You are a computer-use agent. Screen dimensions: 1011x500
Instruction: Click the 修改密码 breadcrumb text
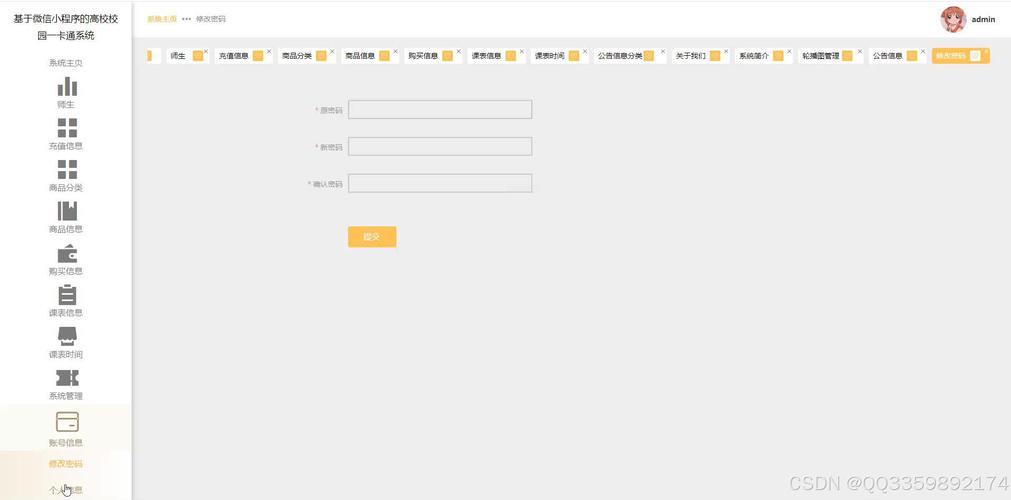point(211,19)
